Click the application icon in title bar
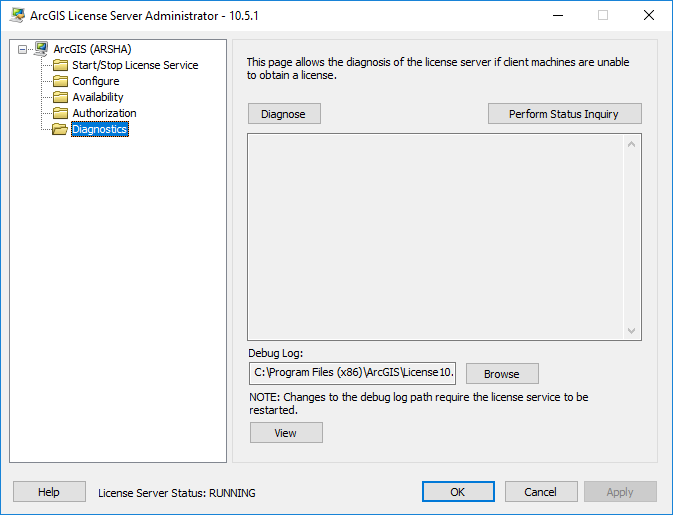 (17, 15)
